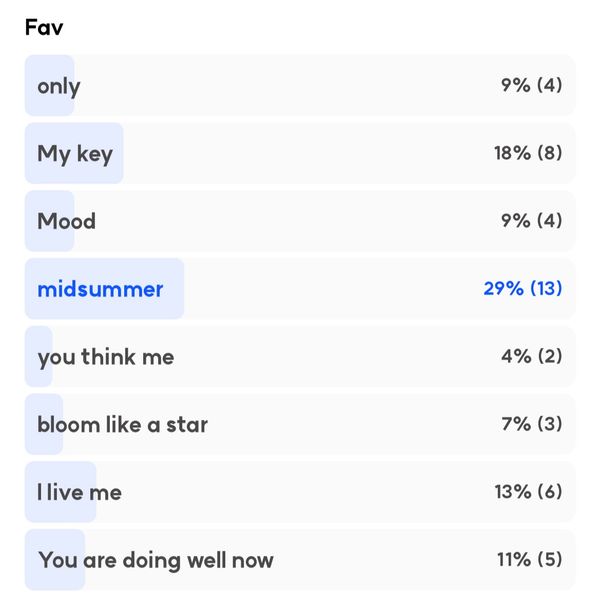Select the 'I live me' option

tap(300, 492)
